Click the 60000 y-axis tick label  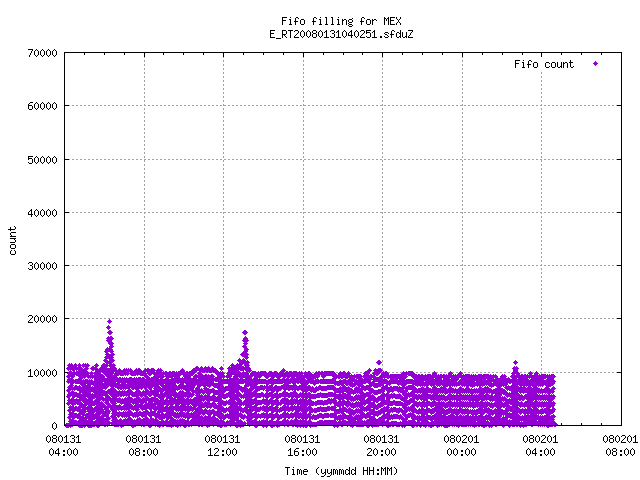click(x=42, y=106)
